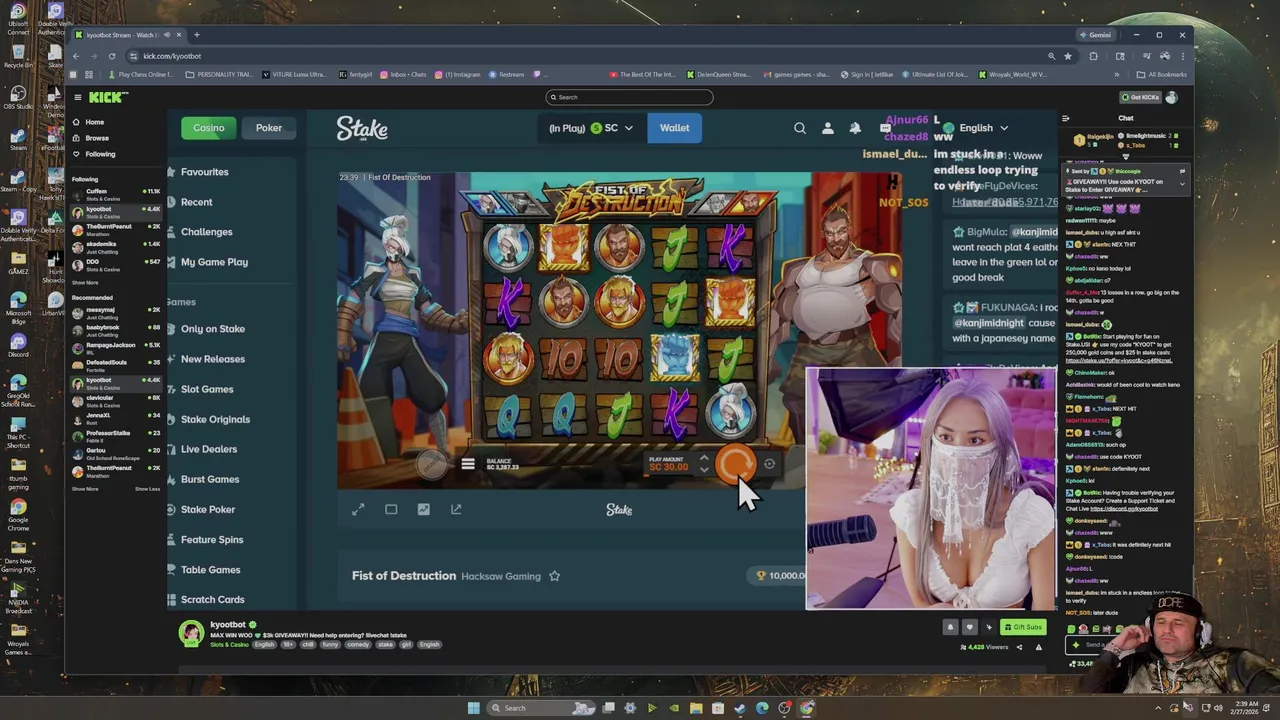Viewport: 1280px width, 720px height.
Task: Open Hacksaw Gaming provider link
Action: [500, 576]
